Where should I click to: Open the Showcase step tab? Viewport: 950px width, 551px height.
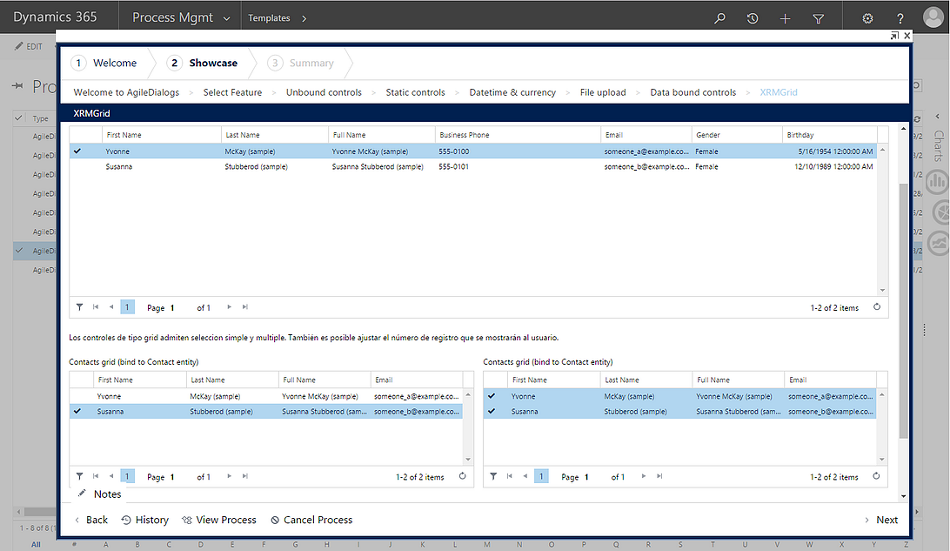[203, 63]
